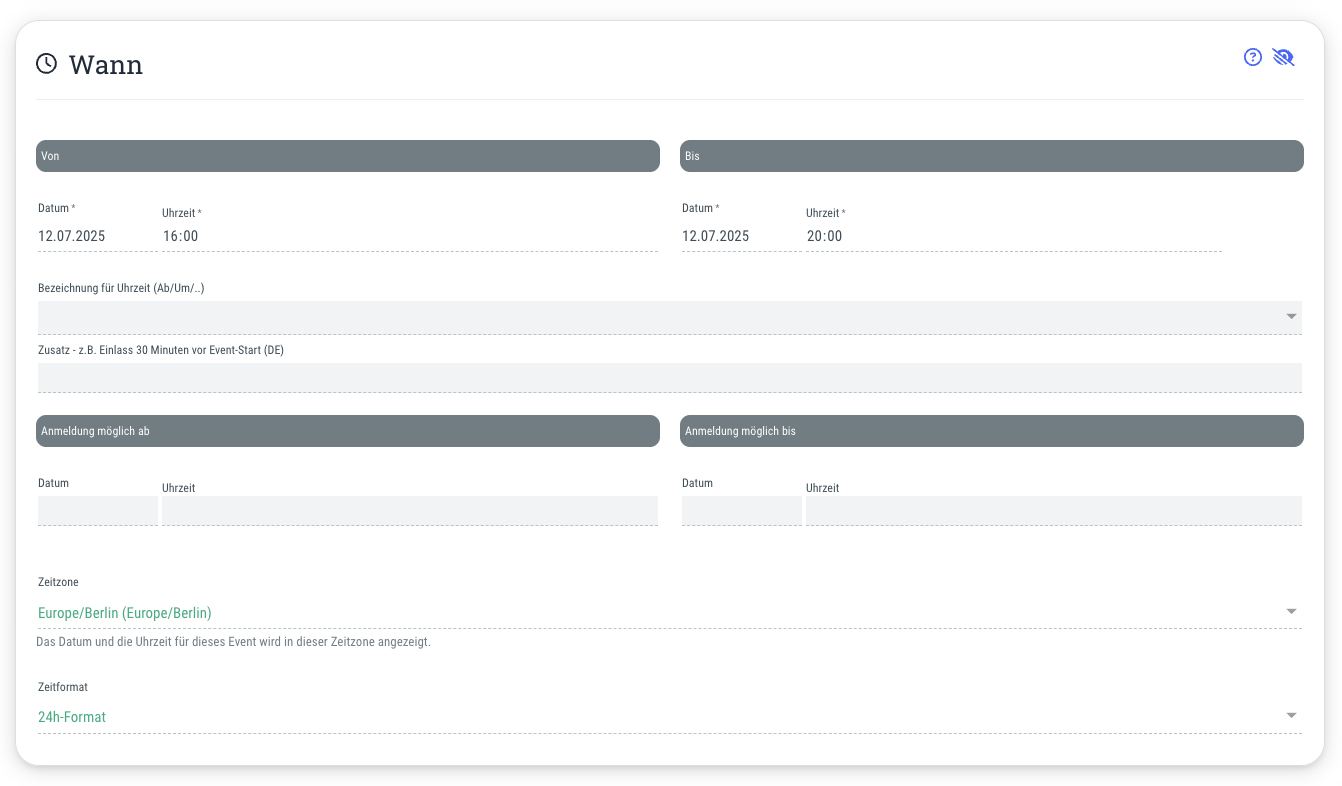Open the help question mark icon
This screenshot has height=786, width=1342.
point(1252,57)
